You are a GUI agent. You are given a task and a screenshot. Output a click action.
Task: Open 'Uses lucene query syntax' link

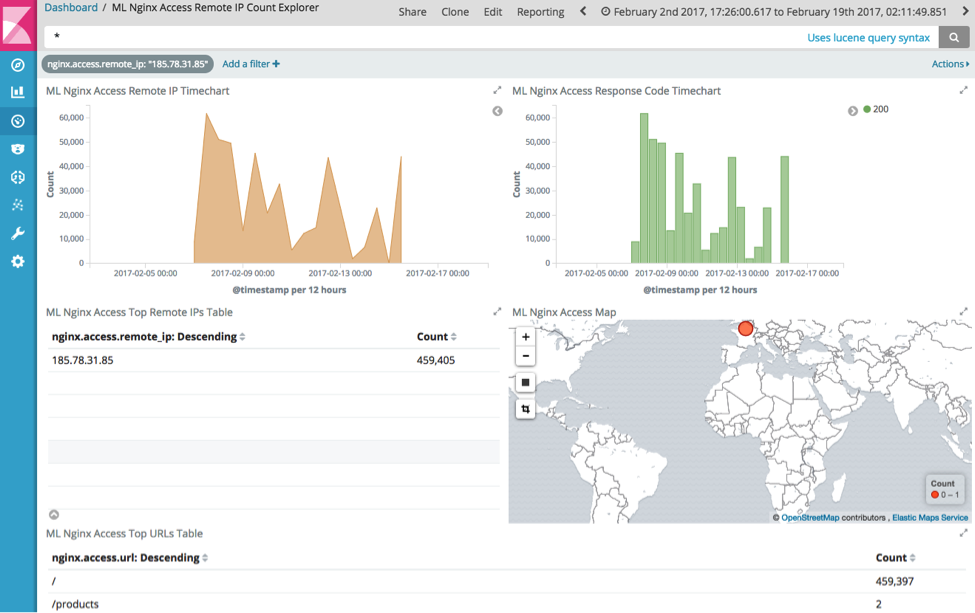(868, 38)
